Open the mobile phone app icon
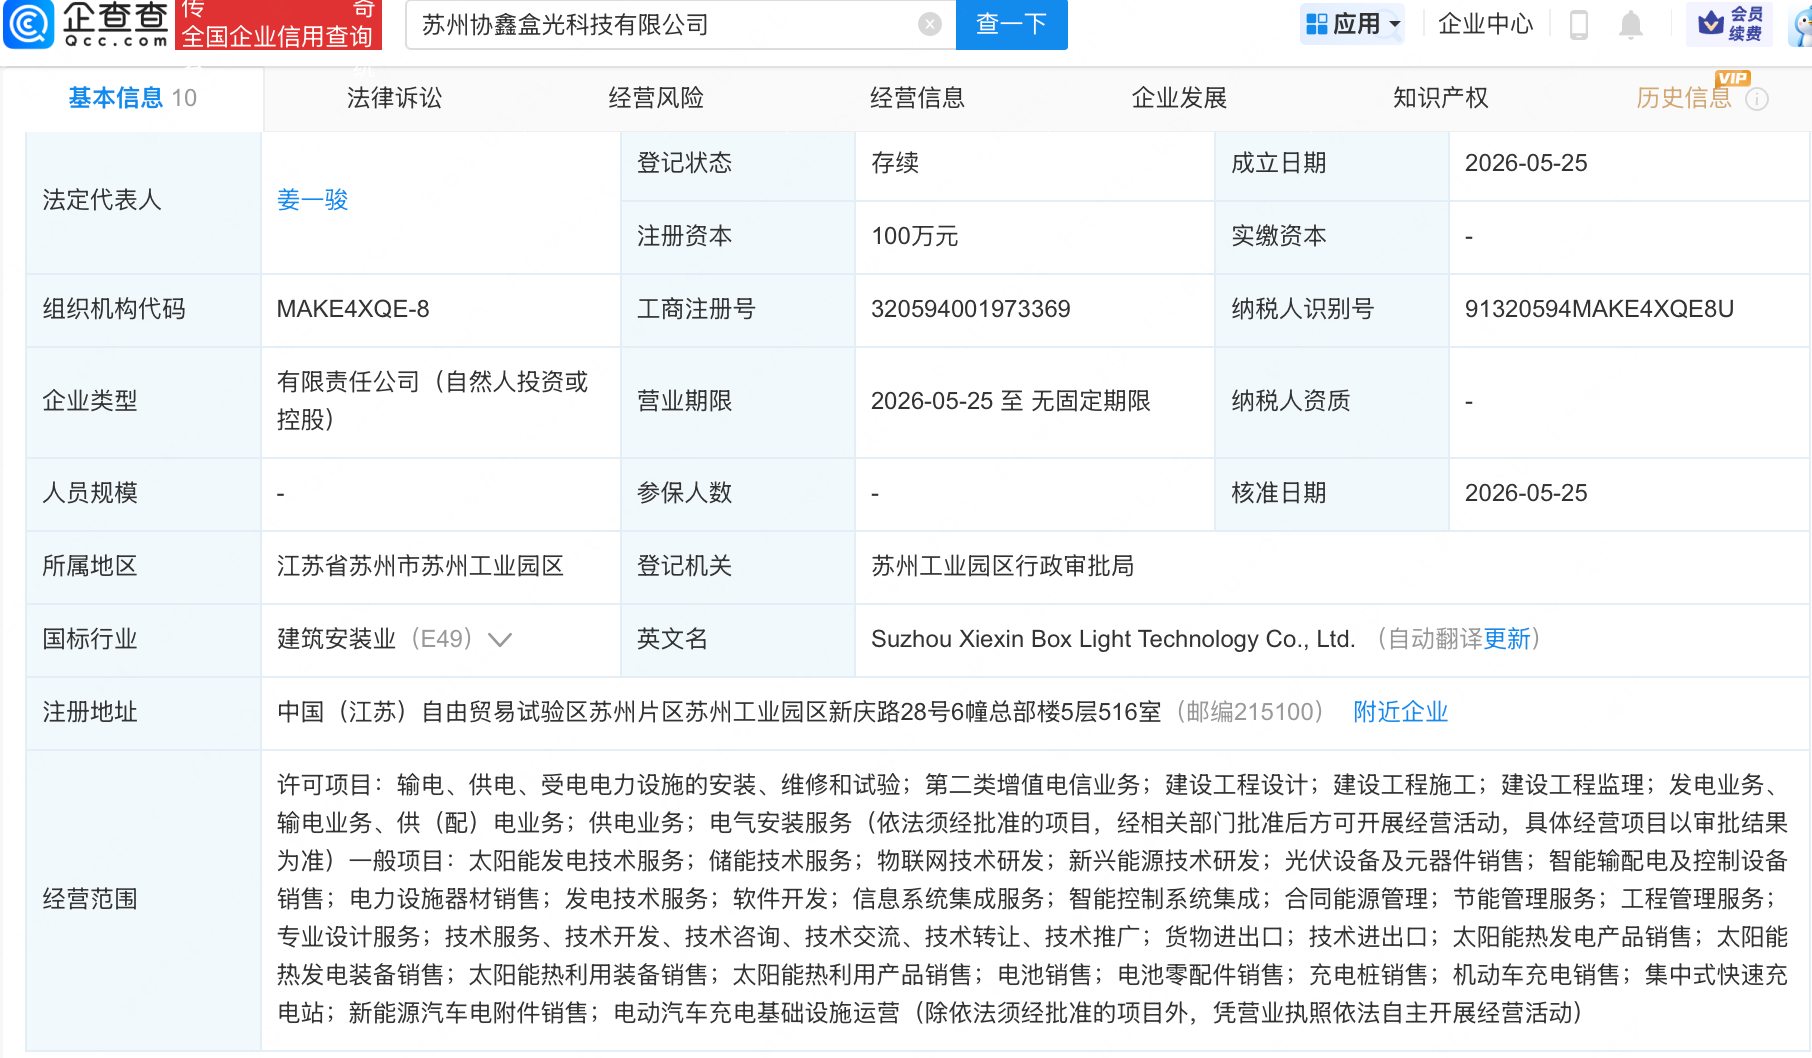The image size is (1812, 1058). point(1579,24)
